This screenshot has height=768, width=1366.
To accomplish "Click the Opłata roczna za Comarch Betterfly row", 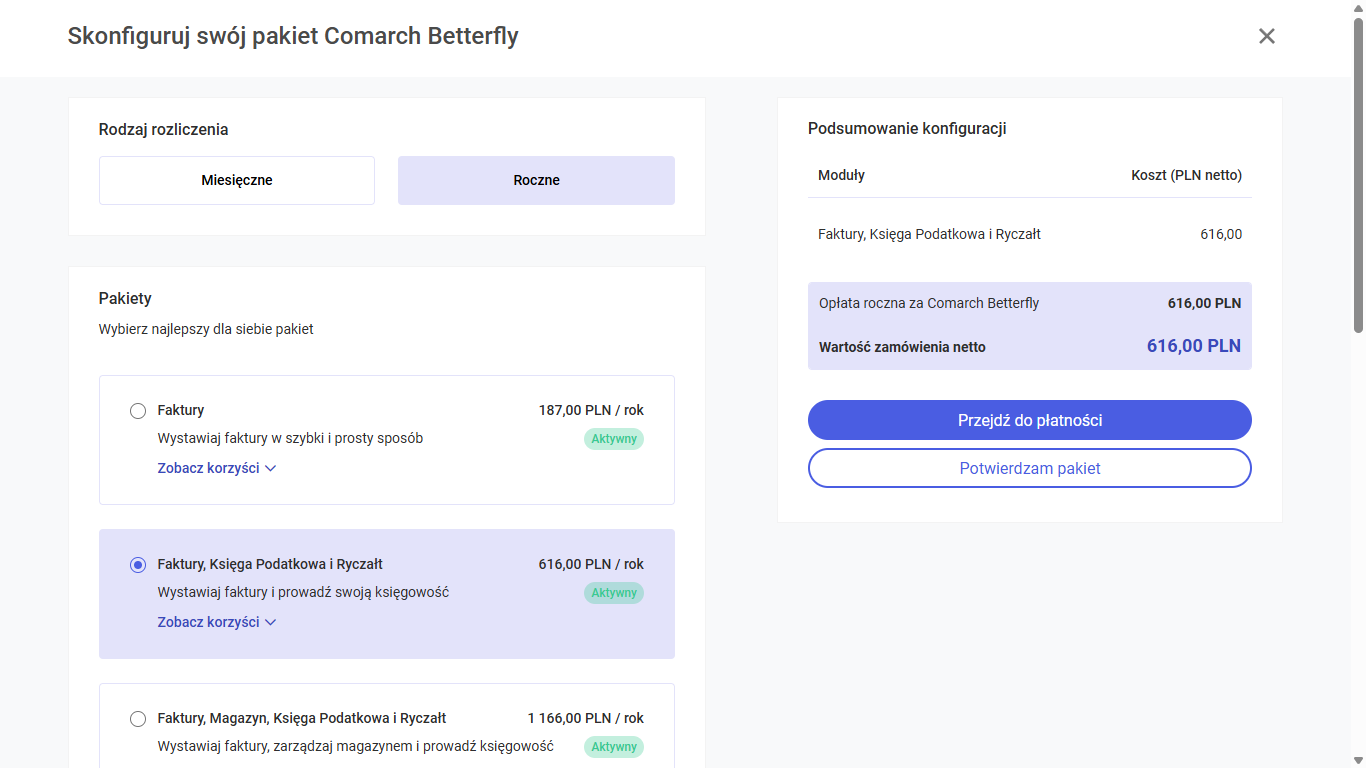I will click(x=1029, y=303).
